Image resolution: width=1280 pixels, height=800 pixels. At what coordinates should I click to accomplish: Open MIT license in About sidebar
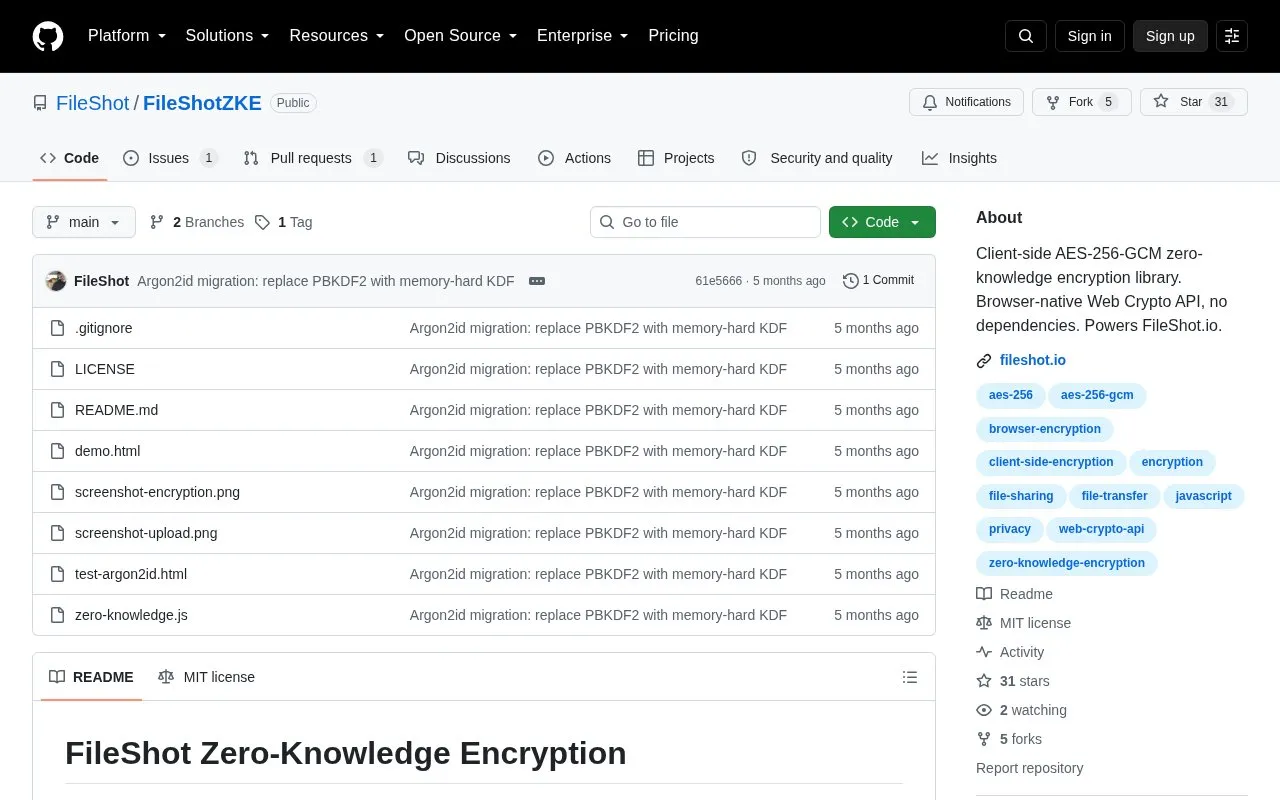pyautogui.click(x=1023, y=623)
